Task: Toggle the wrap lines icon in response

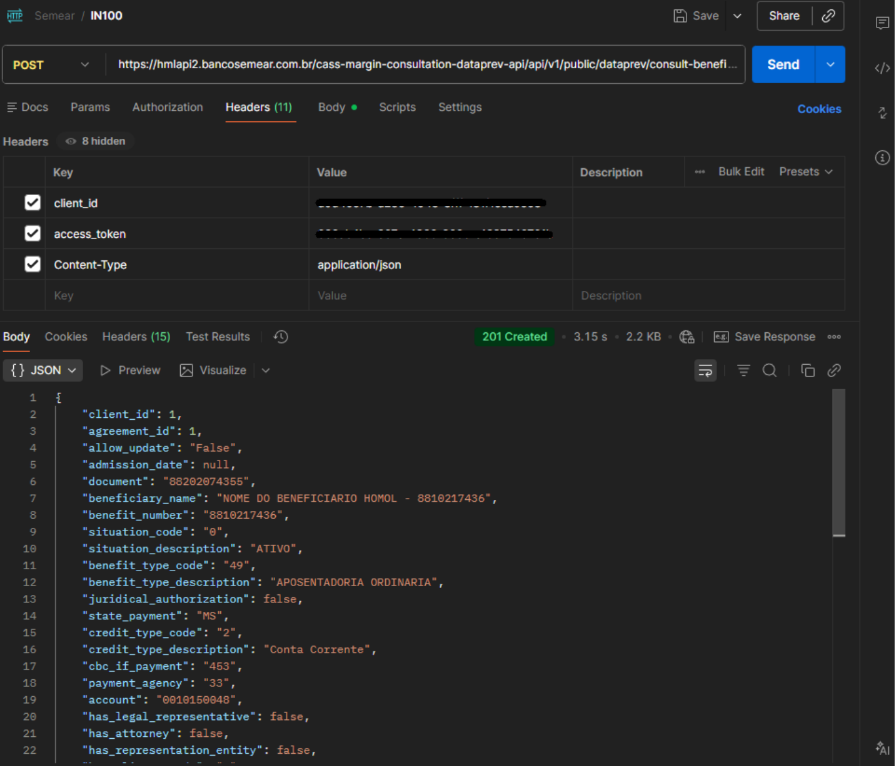Action: pyautogui.click(x=706, y=370)
